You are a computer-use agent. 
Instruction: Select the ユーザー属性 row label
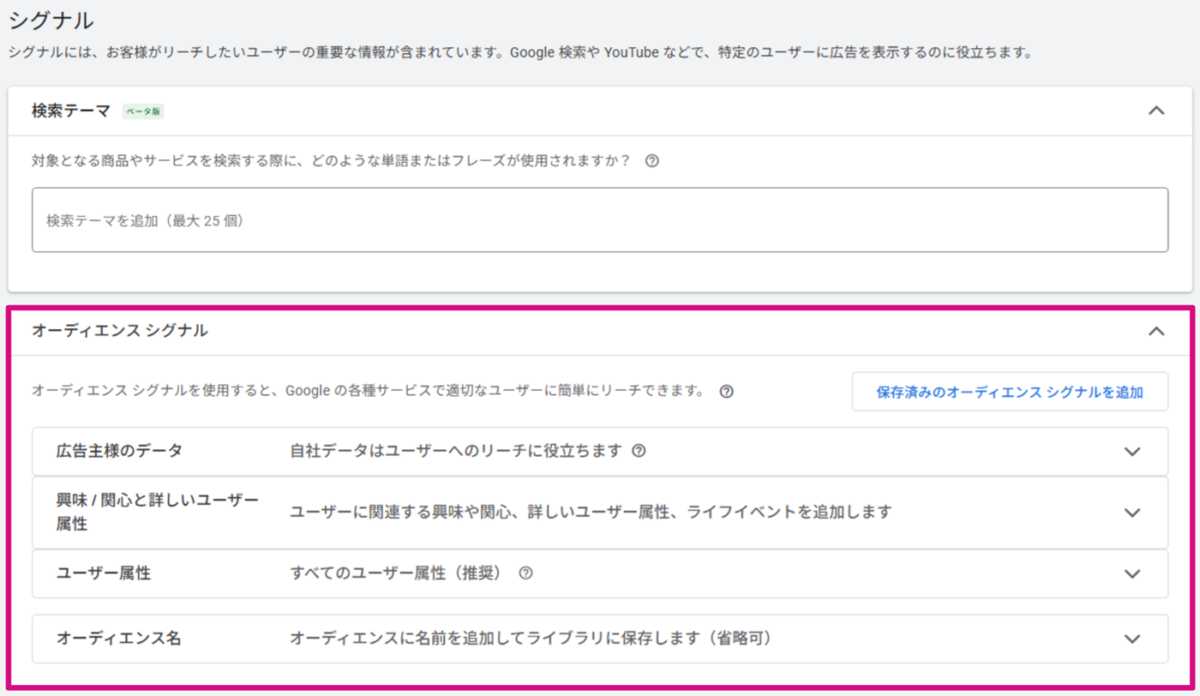coord(104,574)
